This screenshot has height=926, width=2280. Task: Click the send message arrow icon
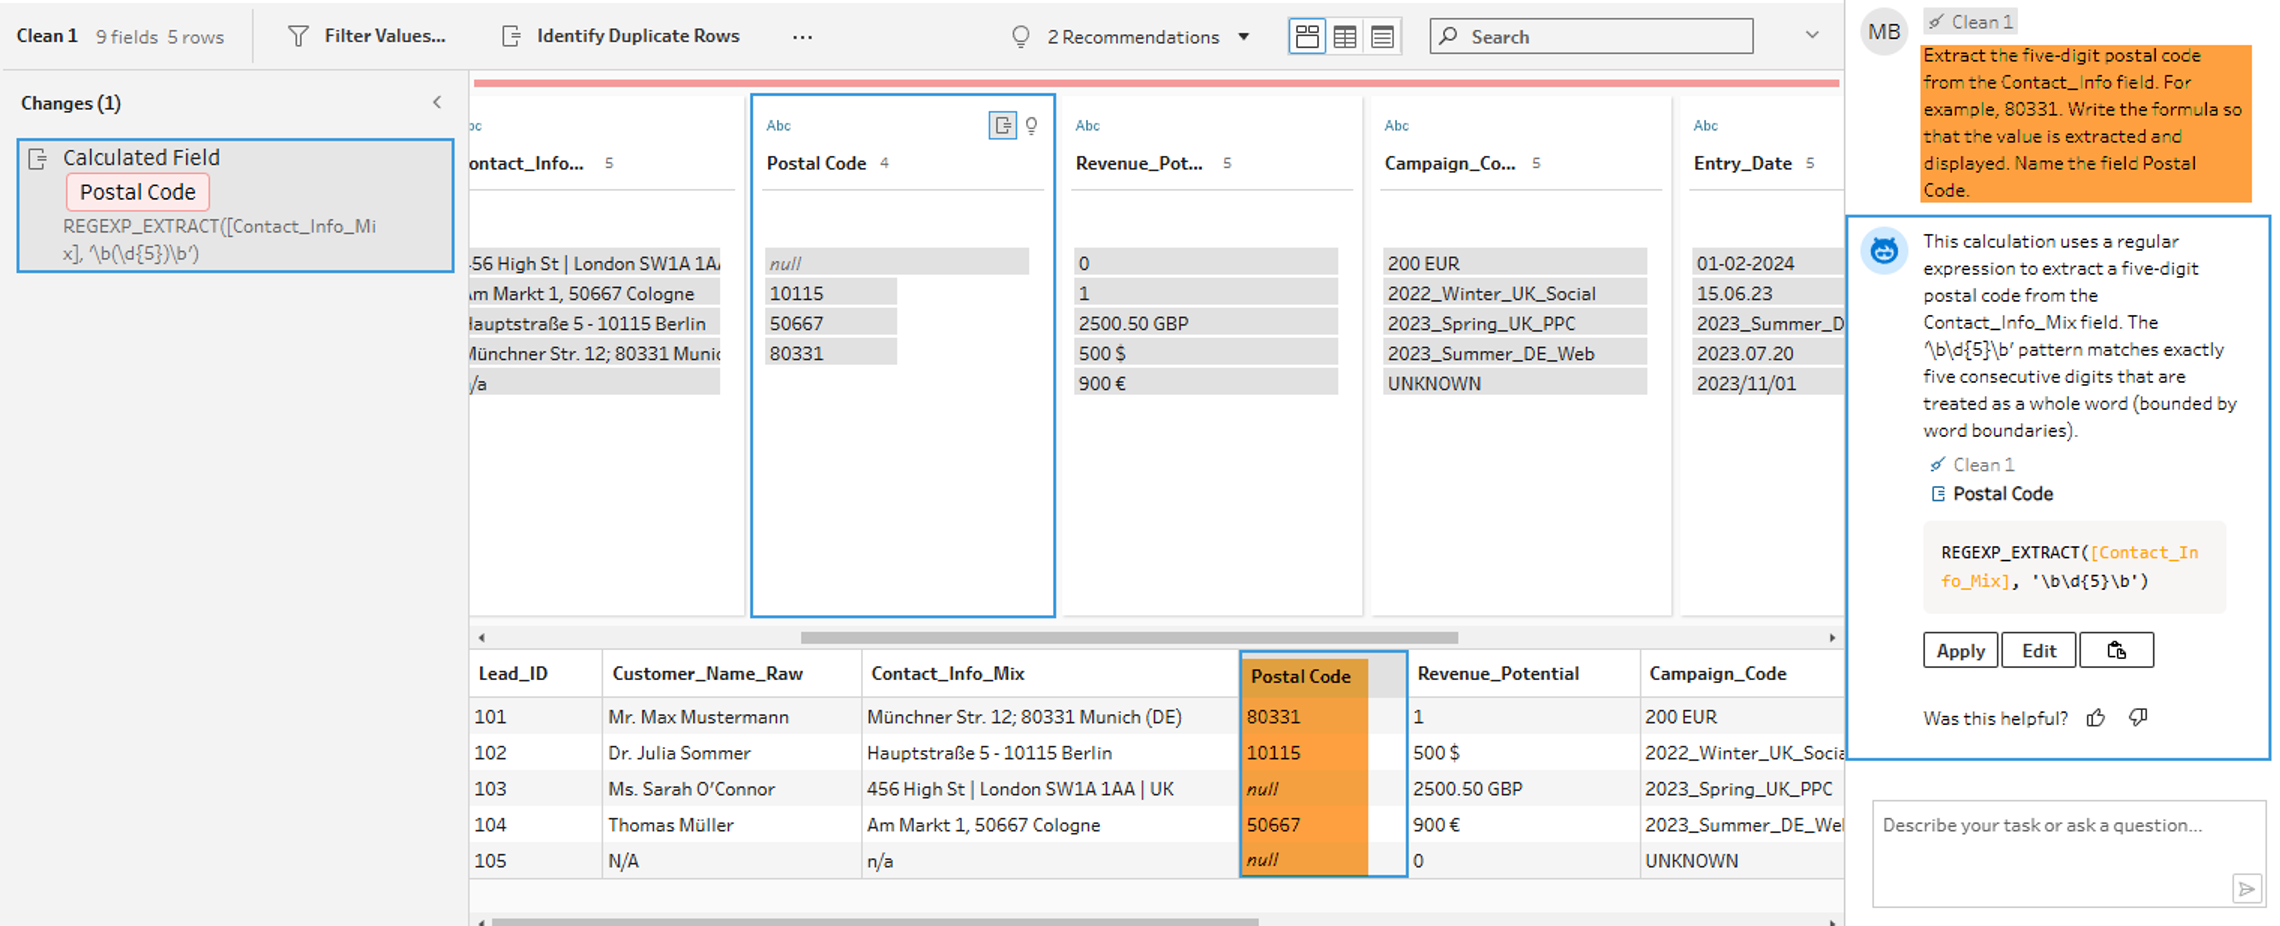[2246, 888]
